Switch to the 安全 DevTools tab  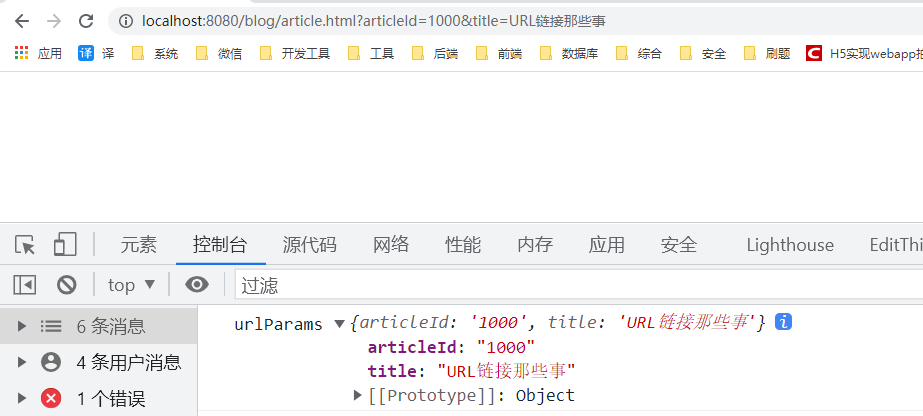click(x=679, y=244)
